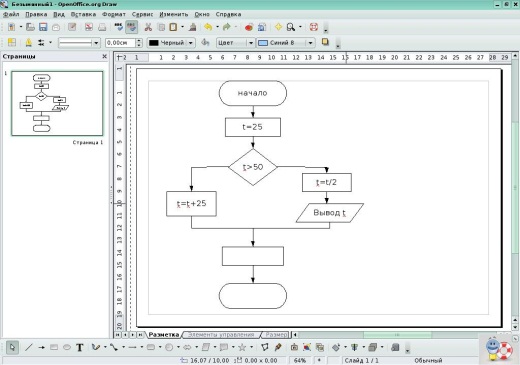Click the начало flowchart shape
This screenshot has width=520, height=365.
253,93
